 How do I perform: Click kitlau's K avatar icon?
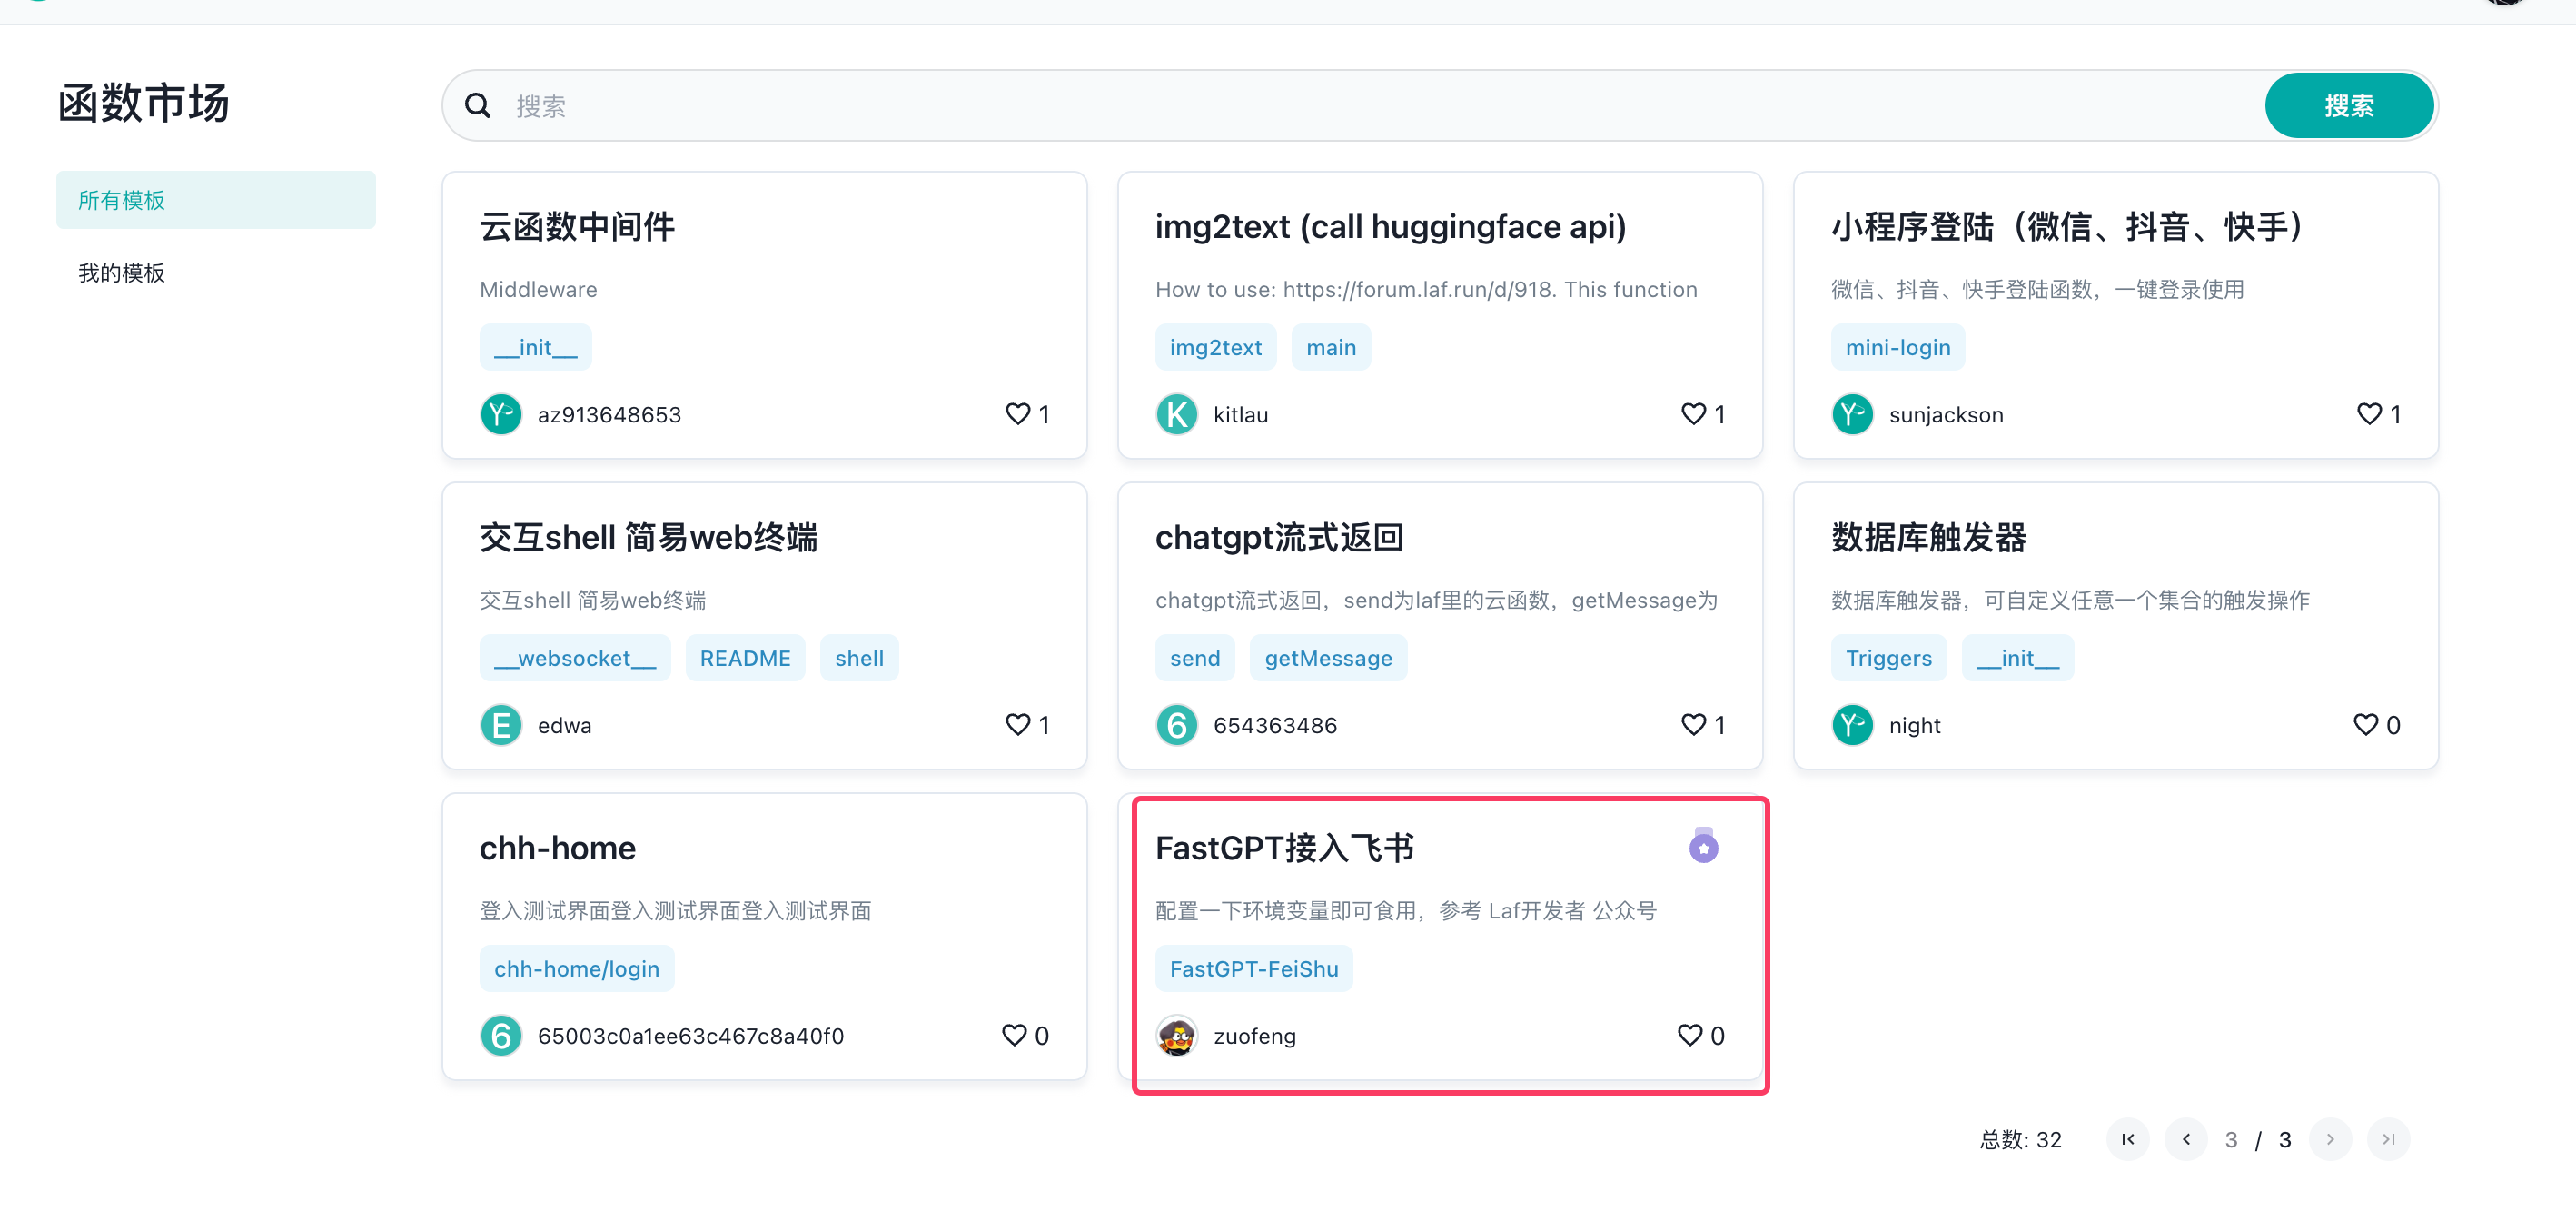1177,414
